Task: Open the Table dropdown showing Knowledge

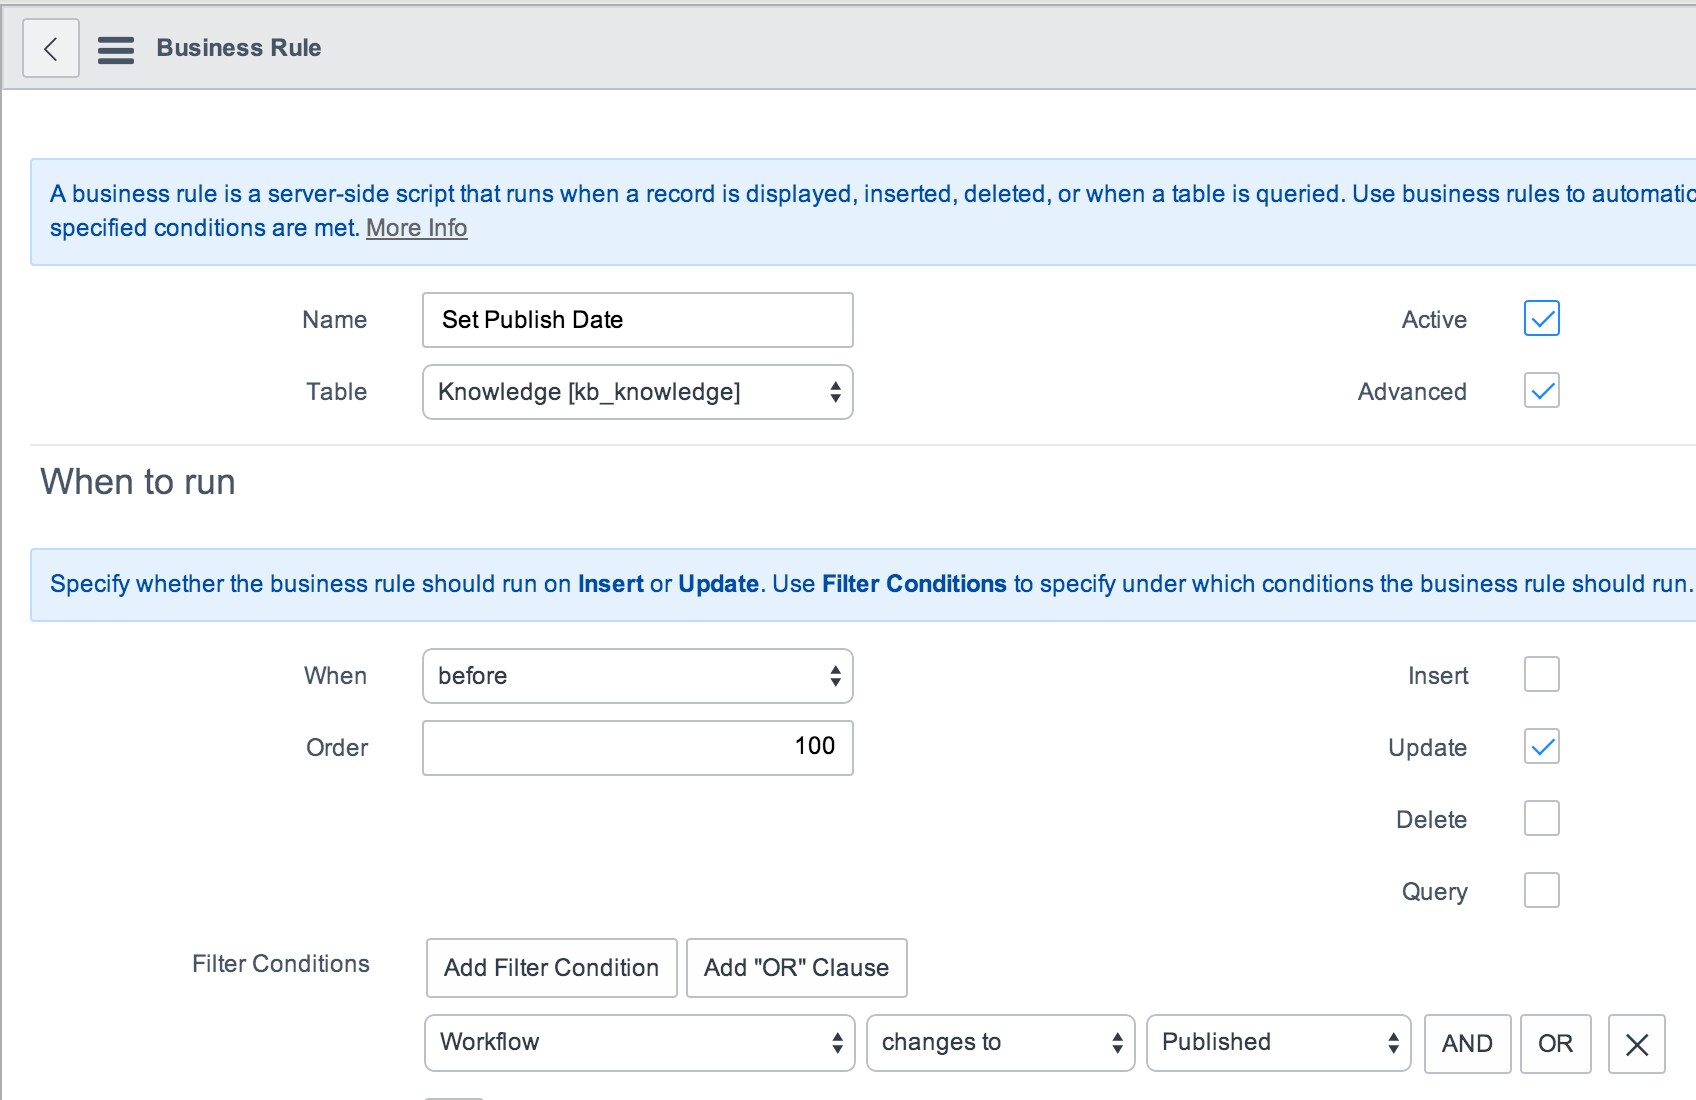Action: pyautogui.click(x=637, y=392)
